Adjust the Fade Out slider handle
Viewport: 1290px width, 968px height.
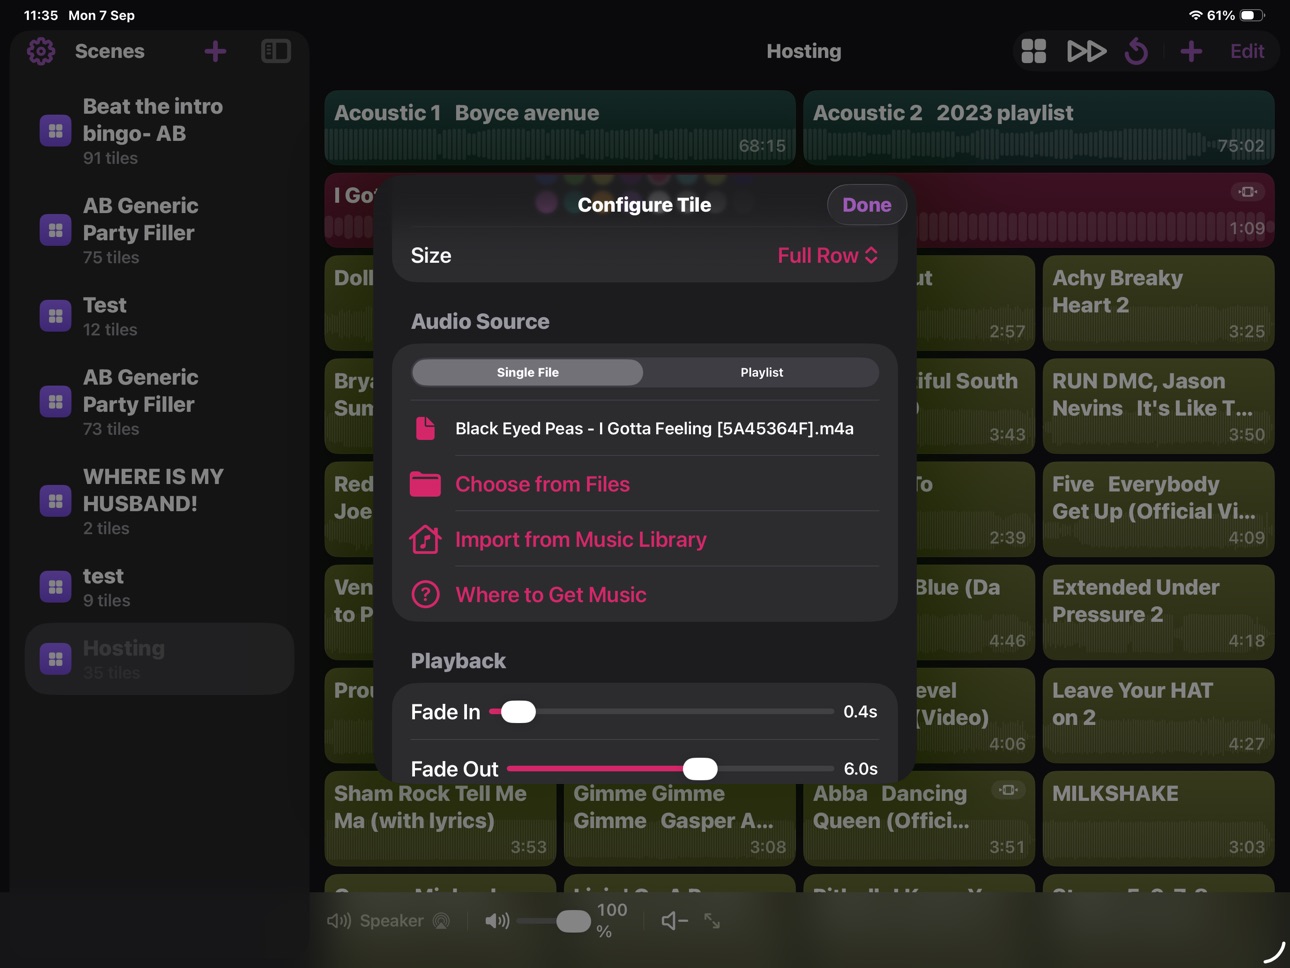700,769
